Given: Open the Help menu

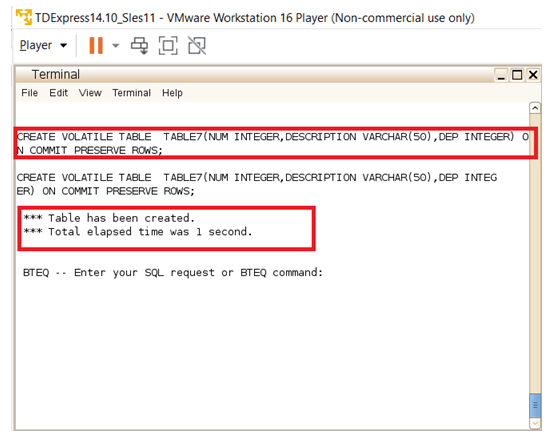Looking at the screenshot, I should (172, 93).
